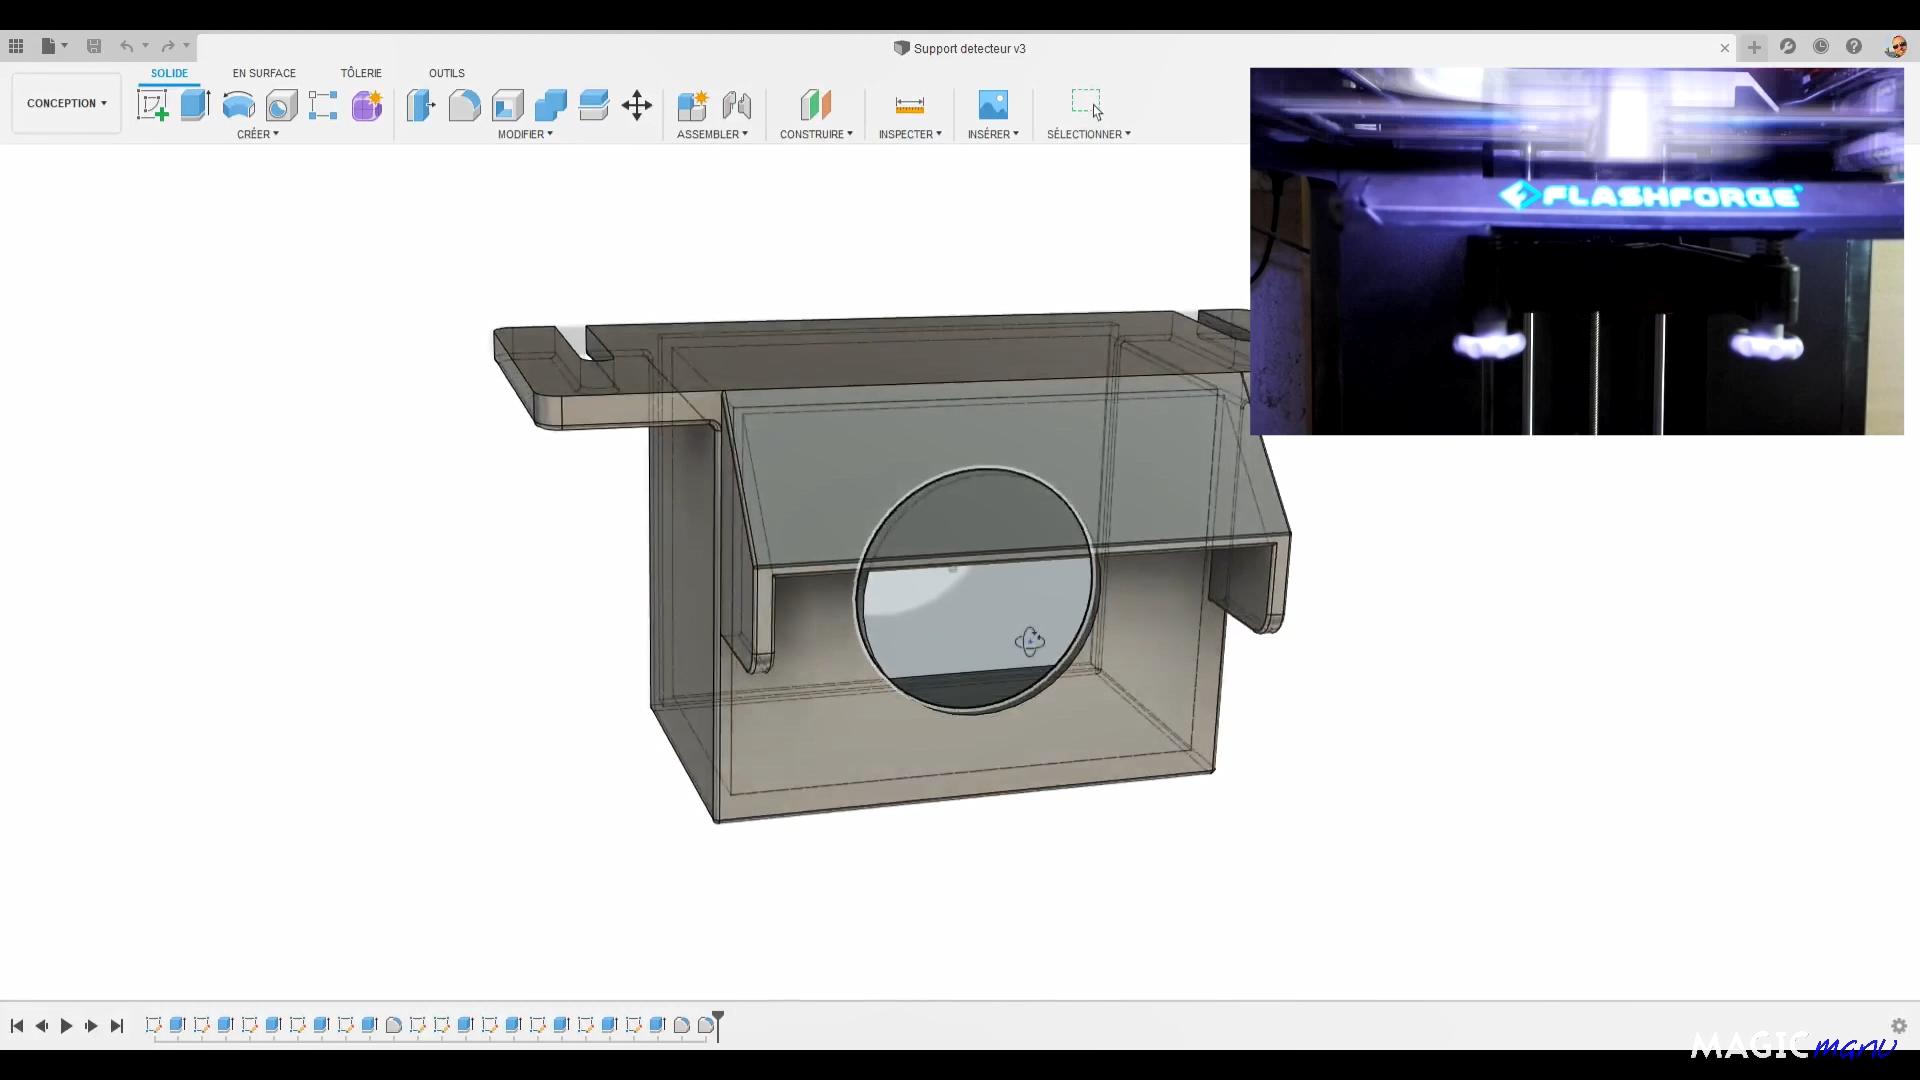
Task: Select the Revolve tool icon
Action: [x=238, y=105]
